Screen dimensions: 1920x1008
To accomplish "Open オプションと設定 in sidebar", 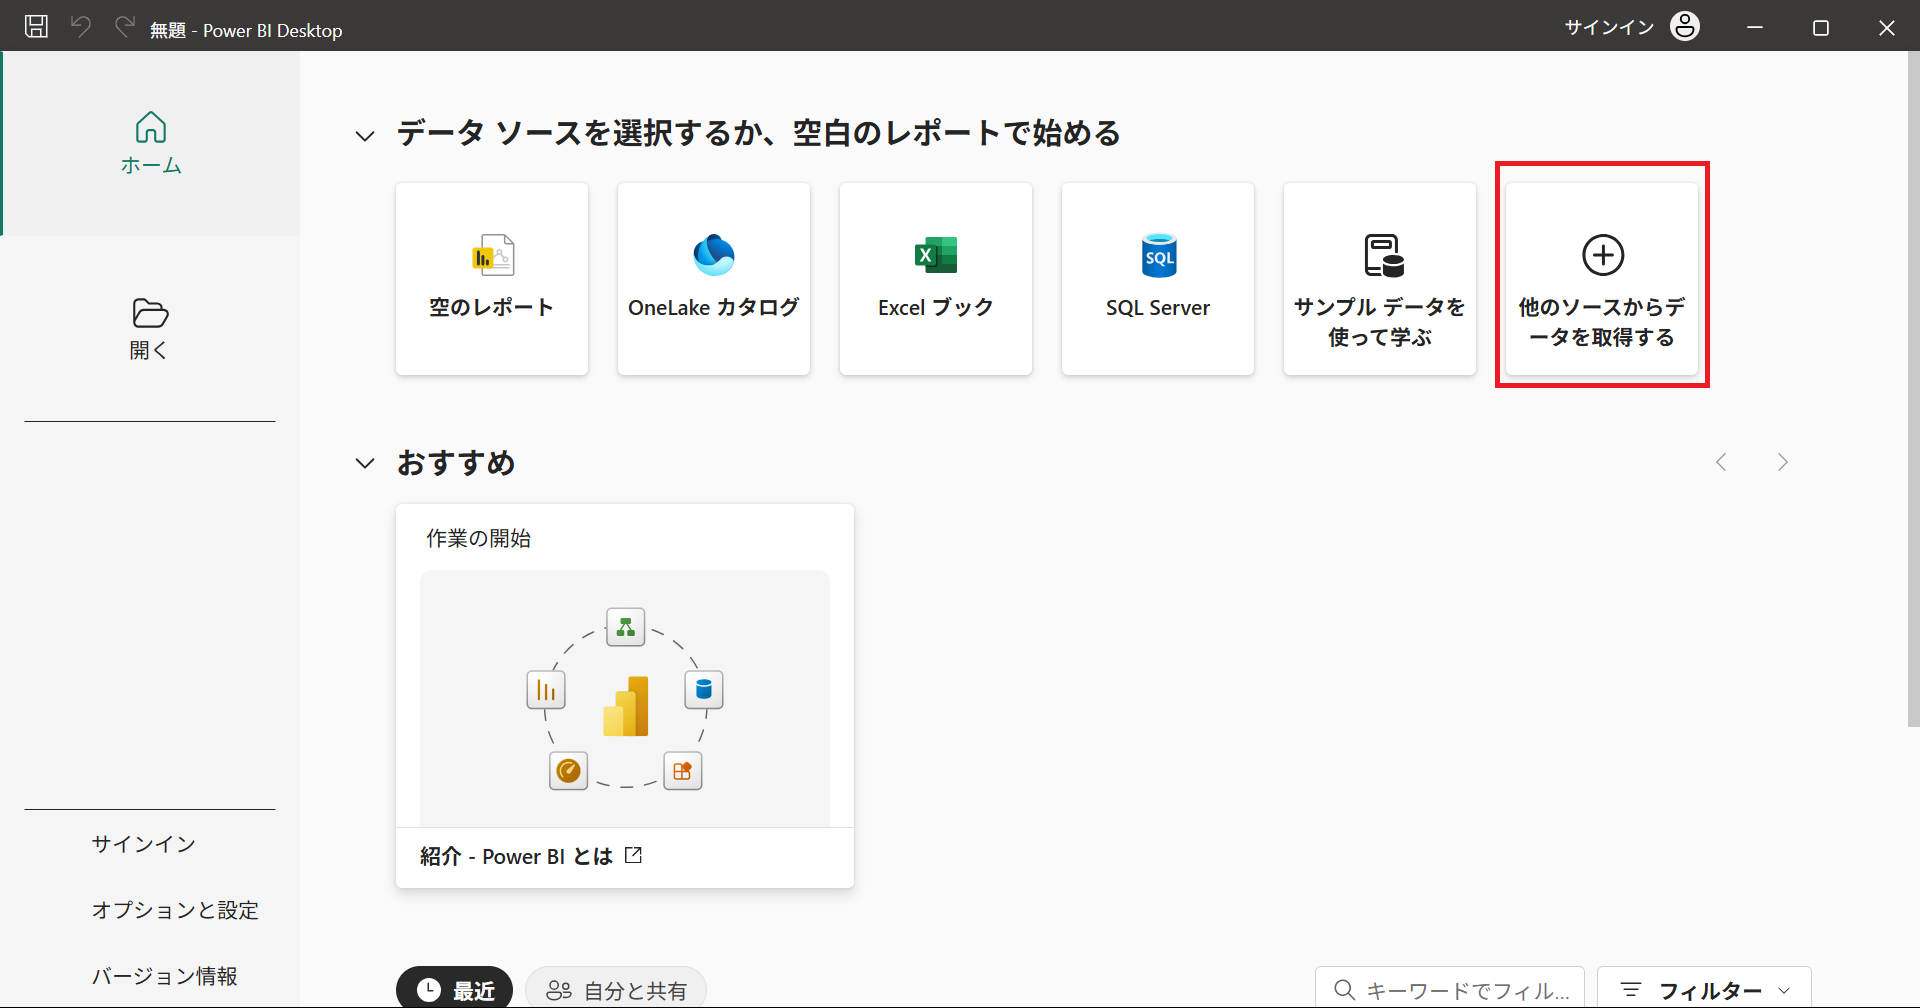I will pos(175,910).
